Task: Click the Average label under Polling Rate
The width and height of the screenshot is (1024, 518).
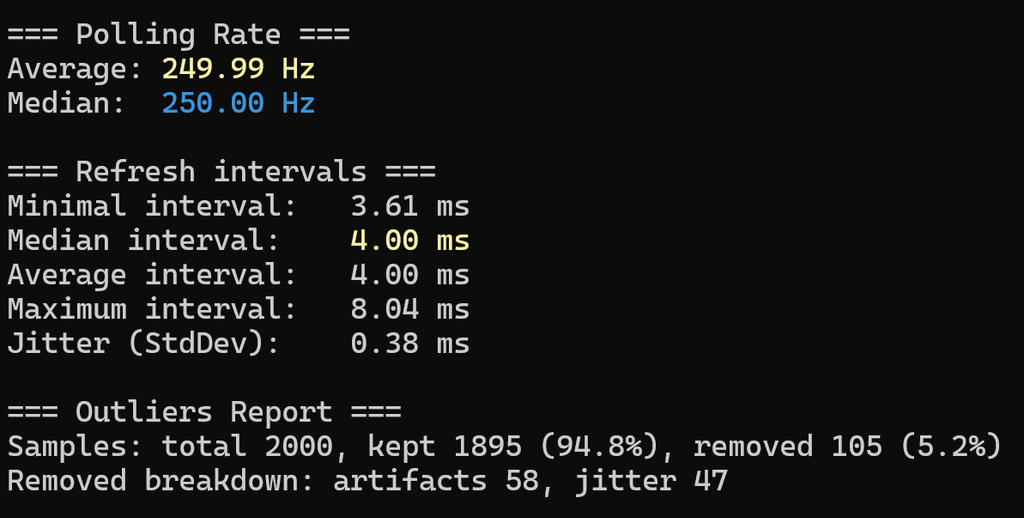Action: [74, 70]
